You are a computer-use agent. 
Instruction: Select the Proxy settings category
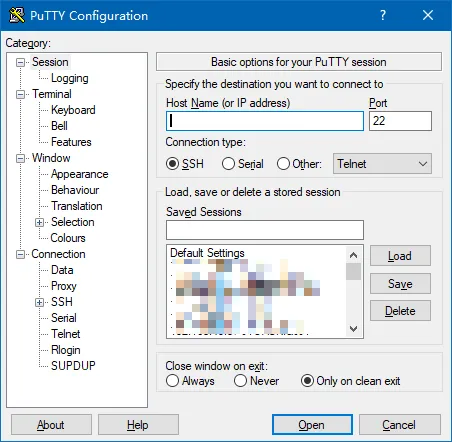64,286
